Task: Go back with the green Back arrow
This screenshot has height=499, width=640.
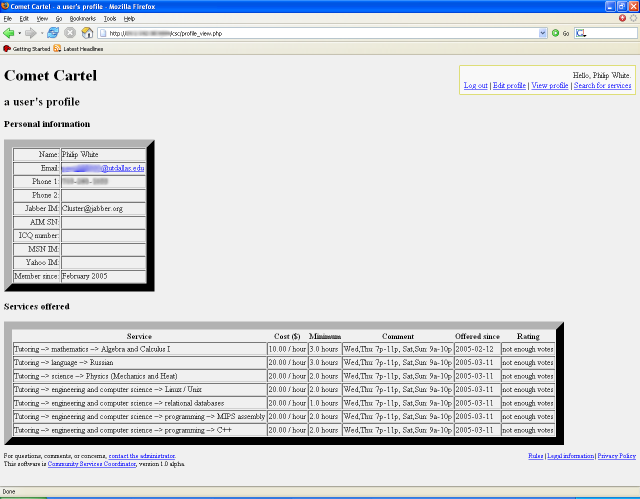Action: [9, 33]
